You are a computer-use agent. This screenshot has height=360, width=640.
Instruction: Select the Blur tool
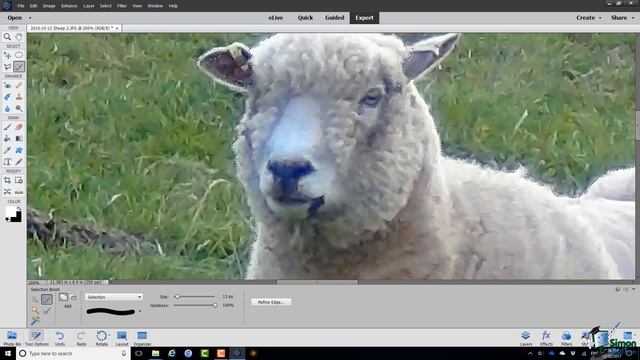click(x=7, y=109)
